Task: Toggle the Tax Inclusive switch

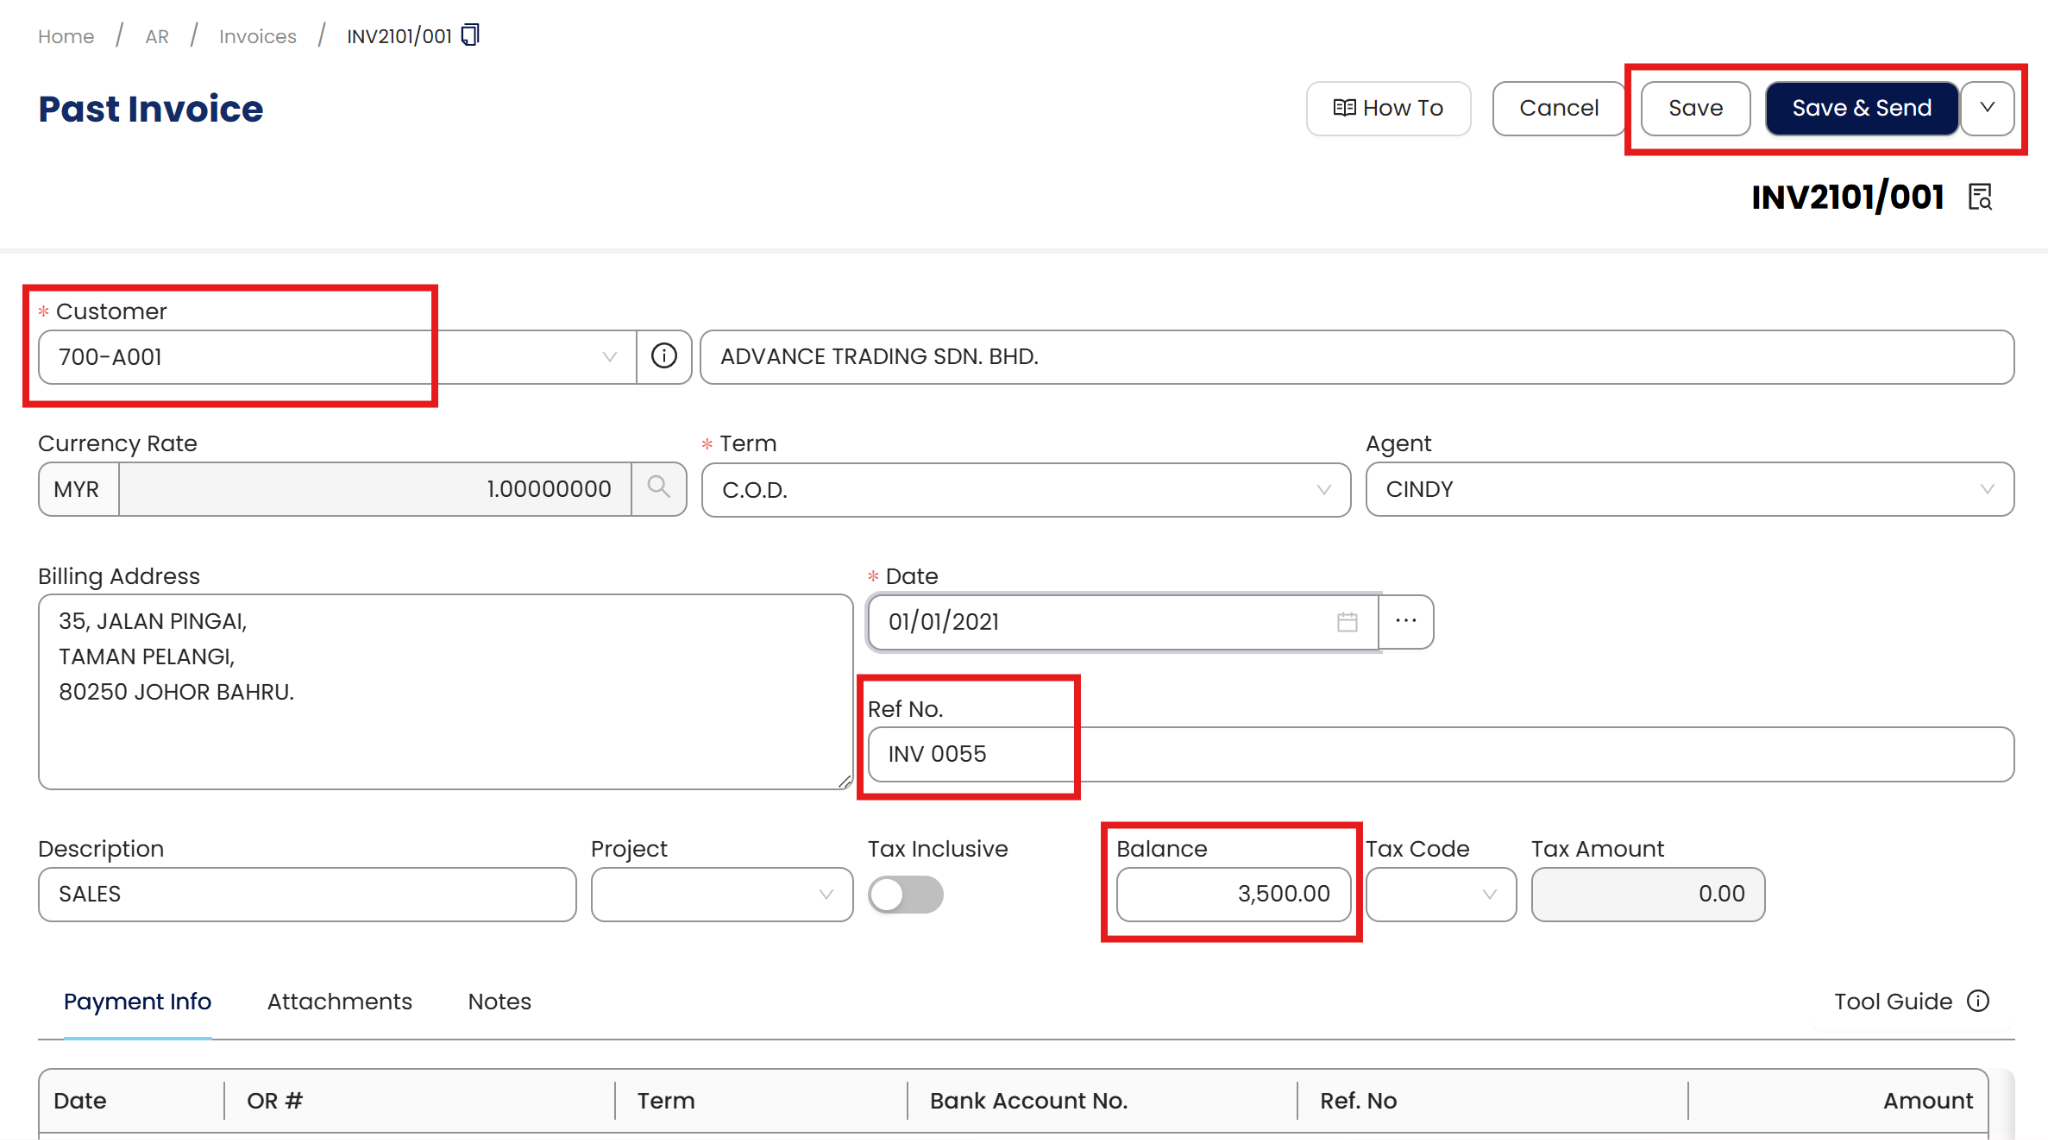Action: pos(905,894)
